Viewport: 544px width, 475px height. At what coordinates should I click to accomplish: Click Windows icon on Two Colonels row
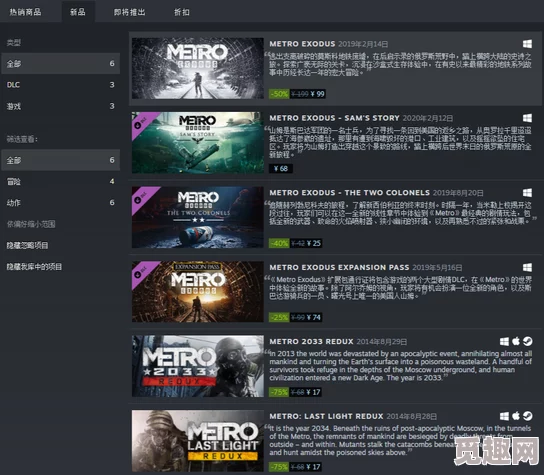tap(527, 193)
